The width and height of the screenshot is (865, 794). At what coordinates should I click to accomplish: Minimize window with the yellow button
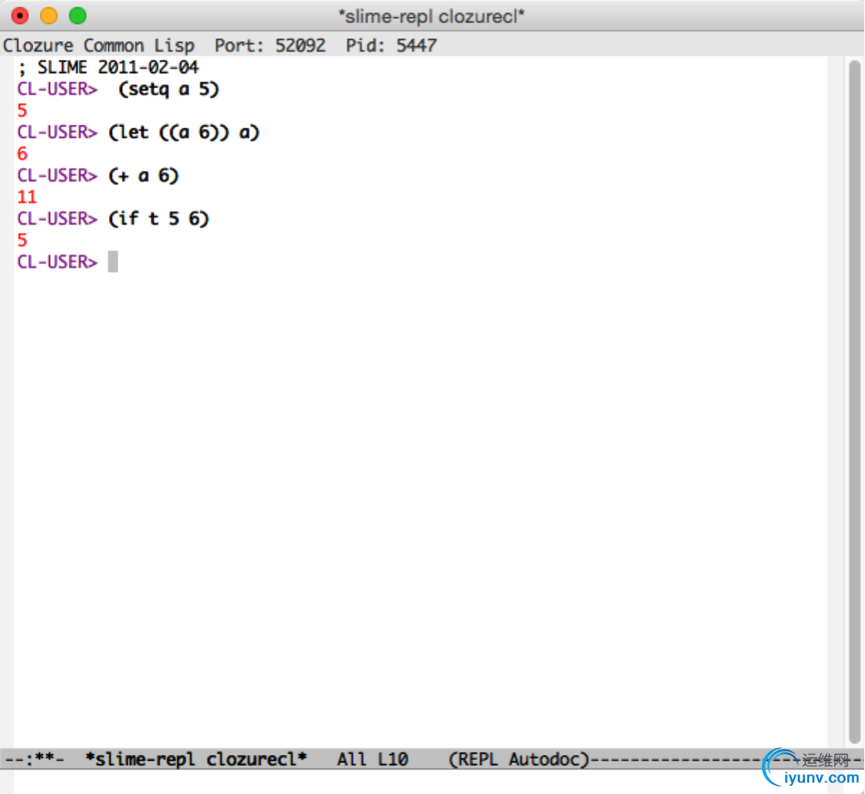(49, 15)
